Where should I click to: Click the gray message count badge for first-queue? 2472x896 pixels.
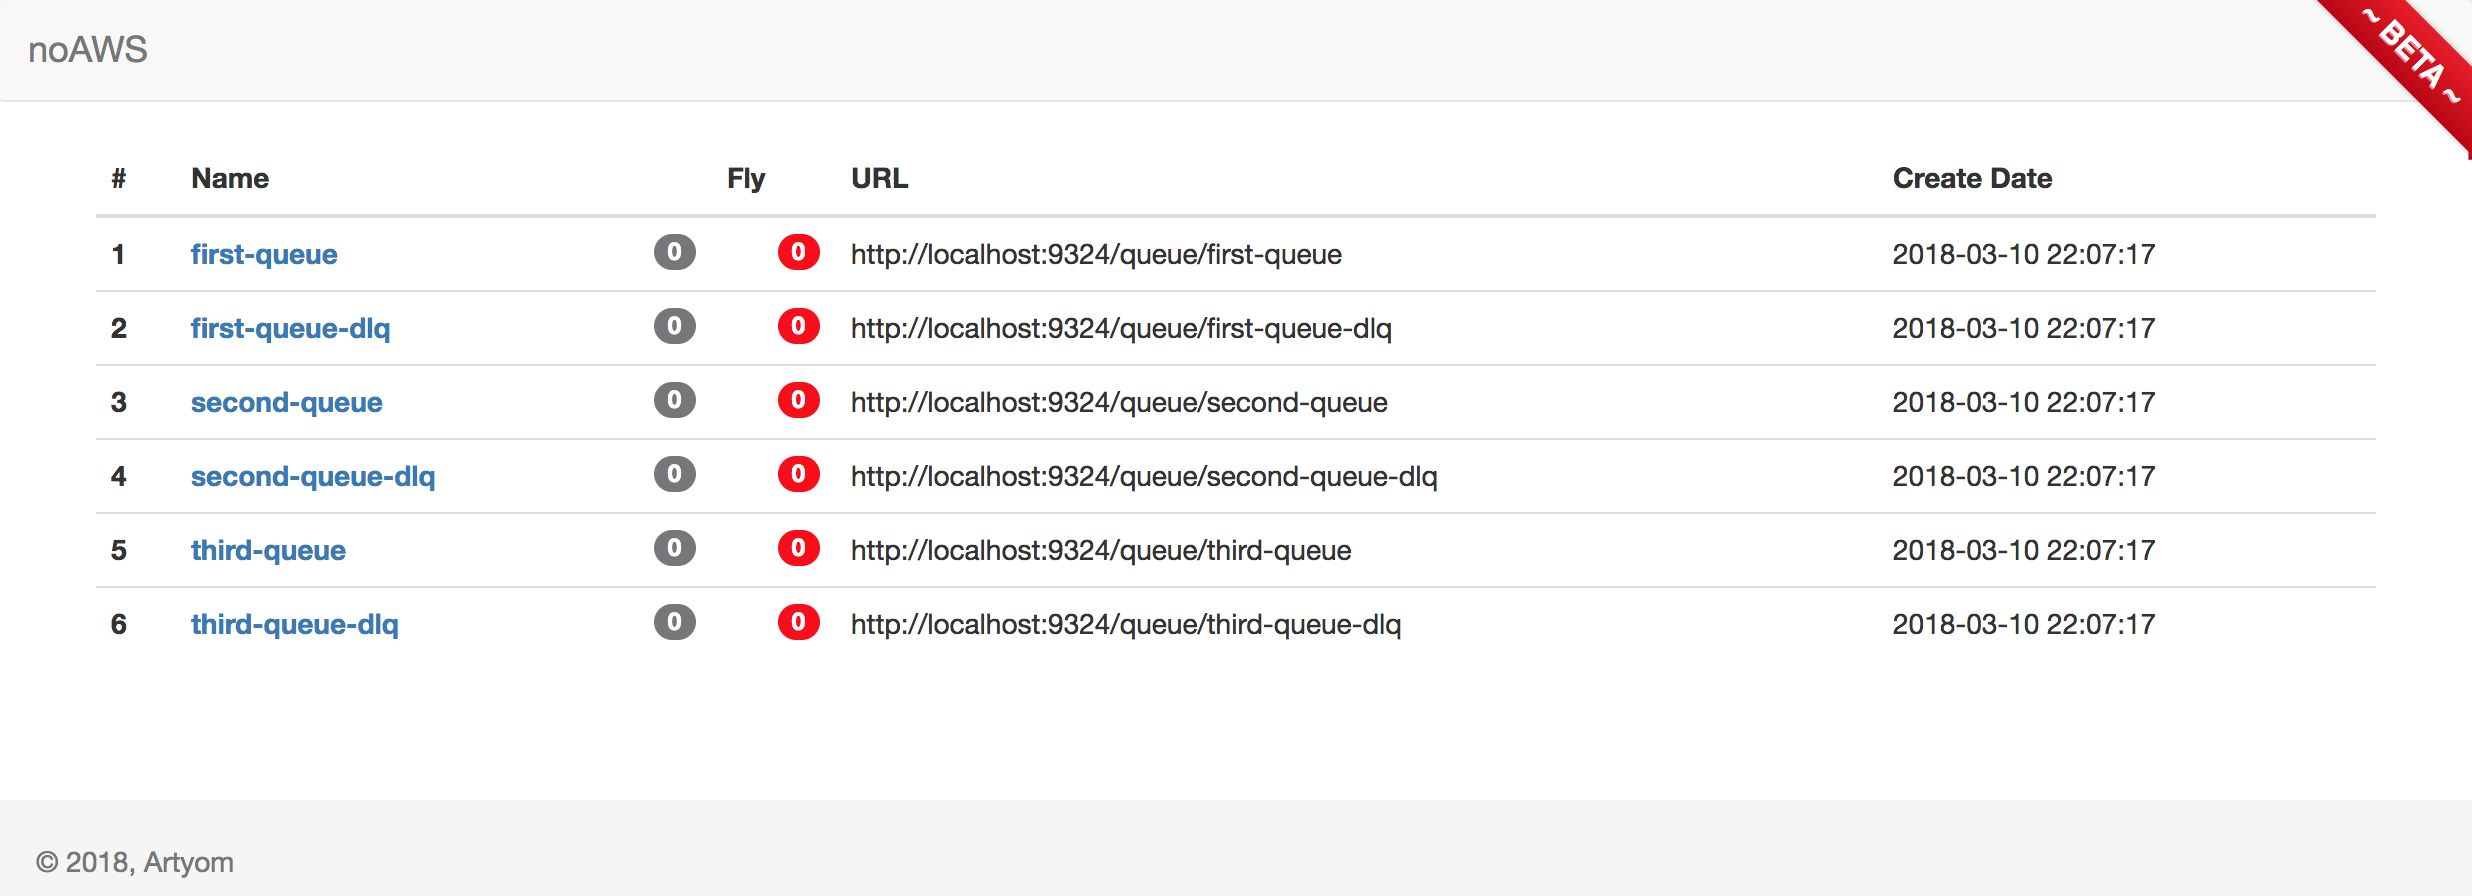click(x=672, y=254)
